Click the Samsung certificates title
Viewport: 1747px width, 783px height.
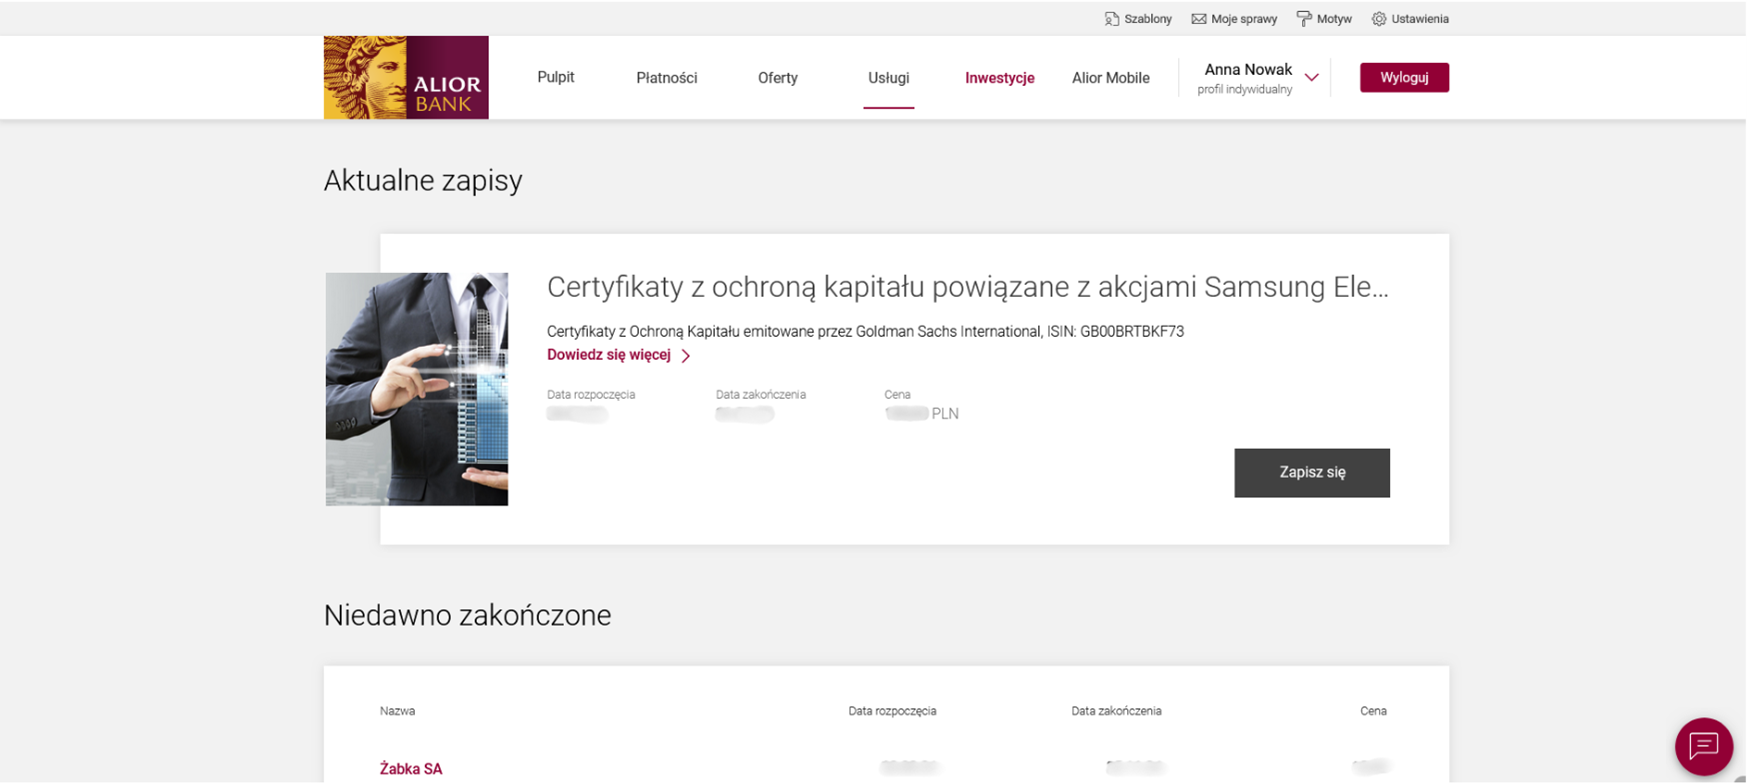click(968, 287)
